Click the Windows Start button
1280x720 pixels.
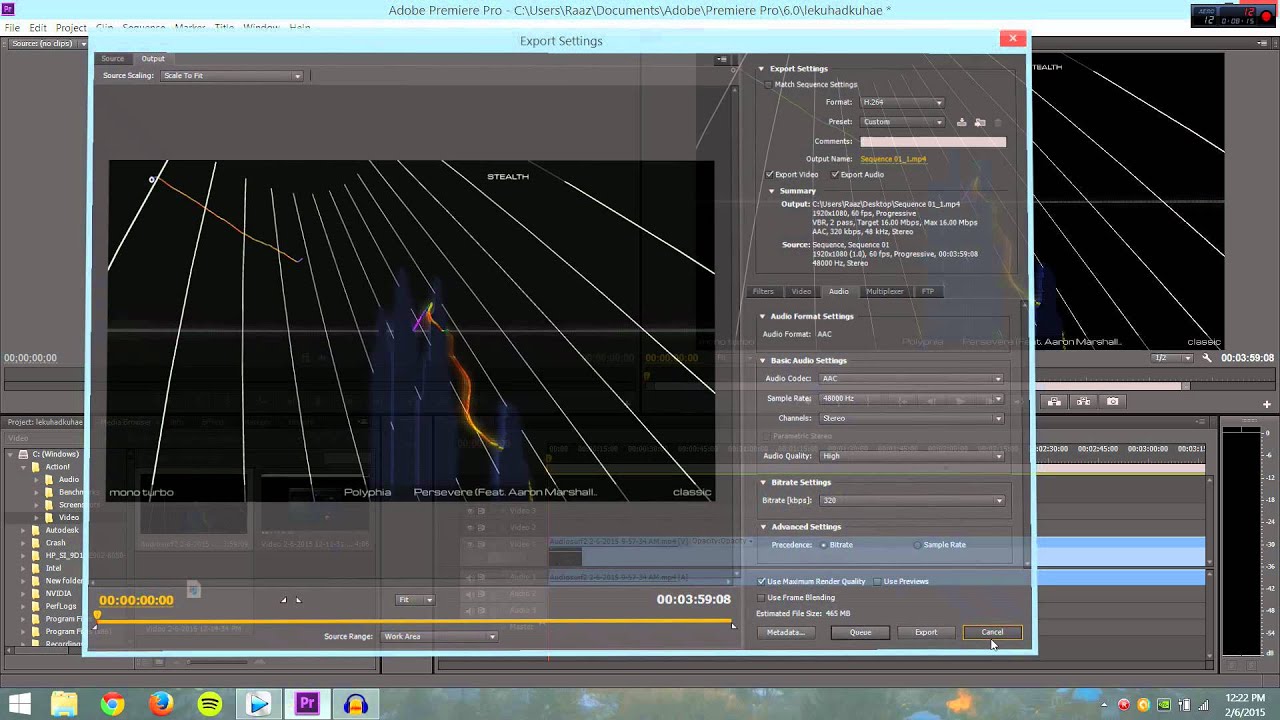(x=19, y=704)
